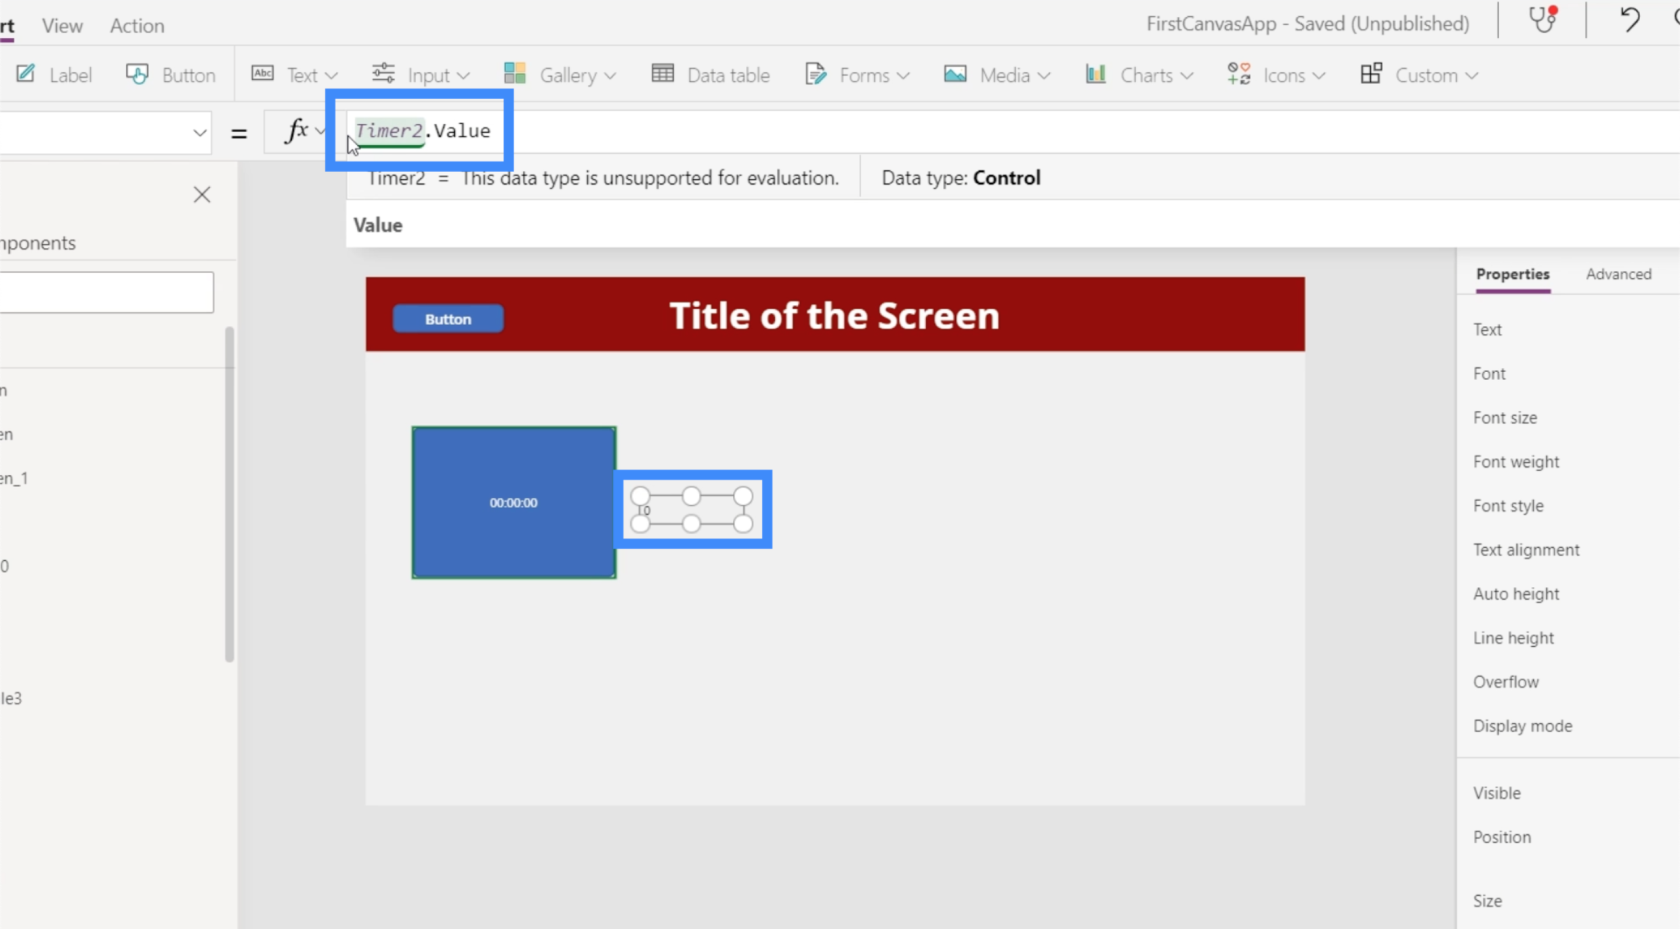Select the blue Button on canvas
The width and height of the screenshot is (1680, 929).
[448, 319]
